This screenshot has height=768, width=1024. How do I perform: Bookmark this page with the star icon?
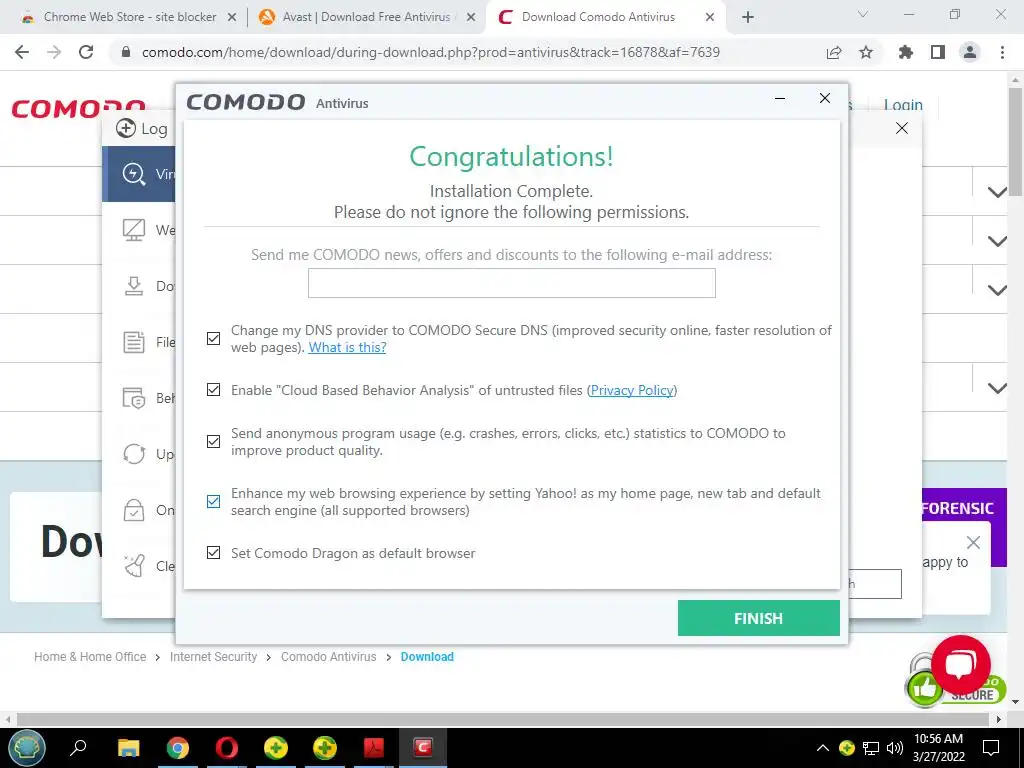point(866,52)
